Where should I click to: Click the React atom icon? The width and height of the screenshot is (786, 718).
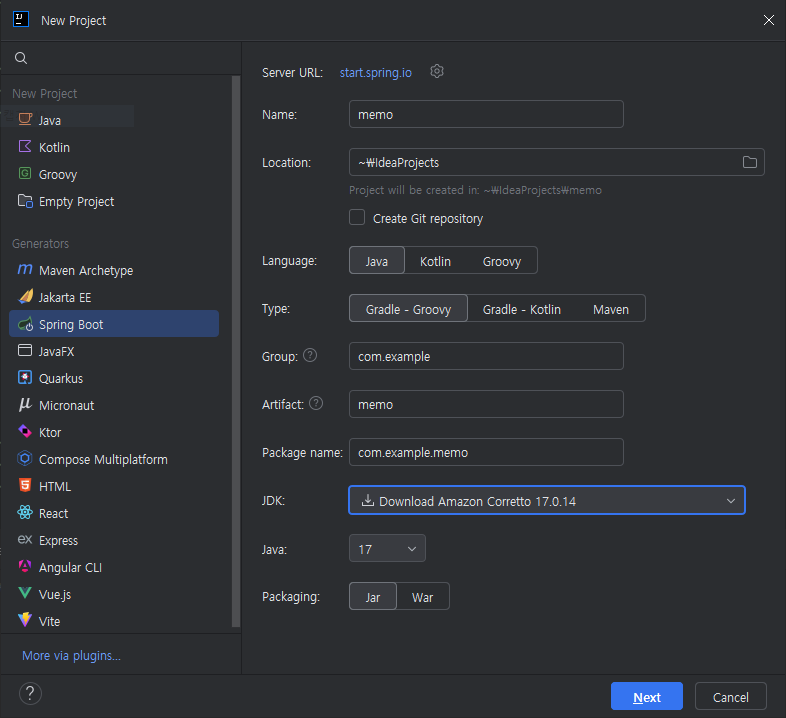tap(25, 512)
